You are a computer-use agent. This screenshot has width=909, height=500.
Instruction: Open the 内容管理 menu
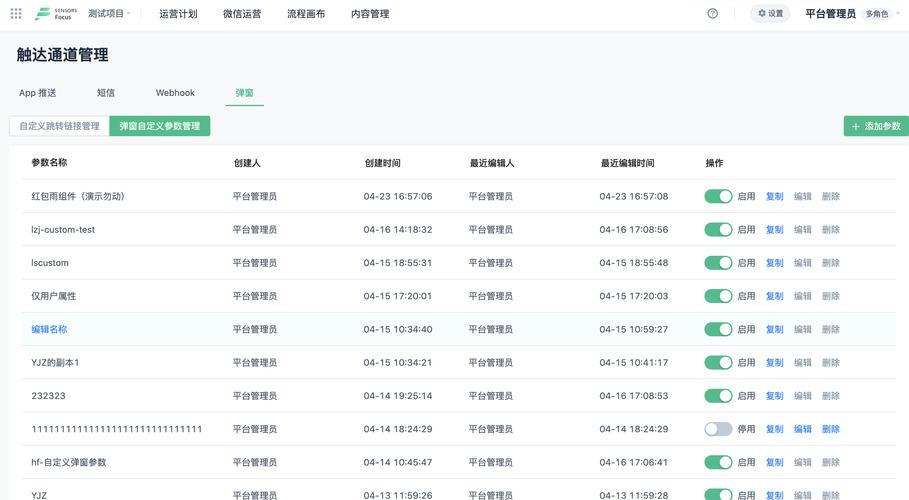370,14
